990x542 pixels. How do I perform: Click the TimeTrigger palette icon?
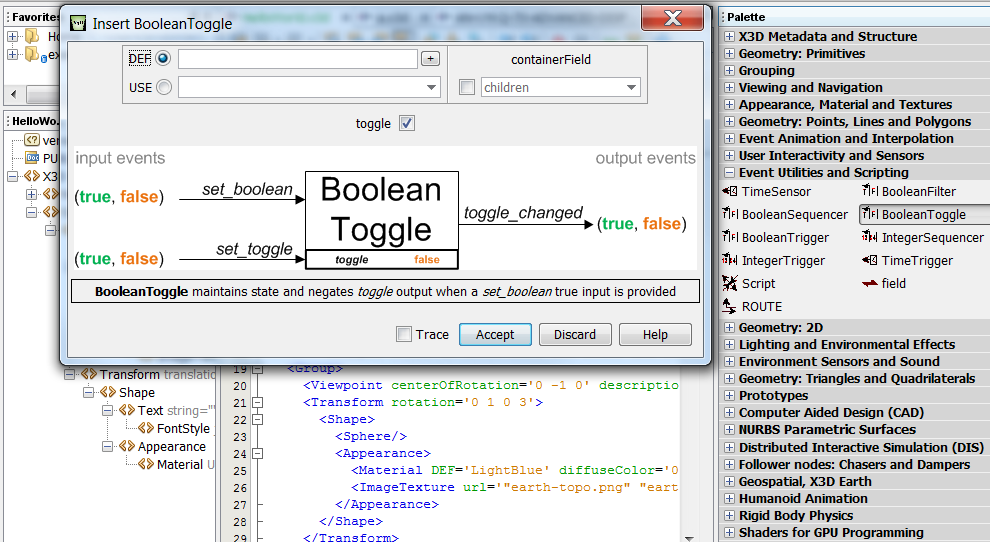tap(870, 261)
